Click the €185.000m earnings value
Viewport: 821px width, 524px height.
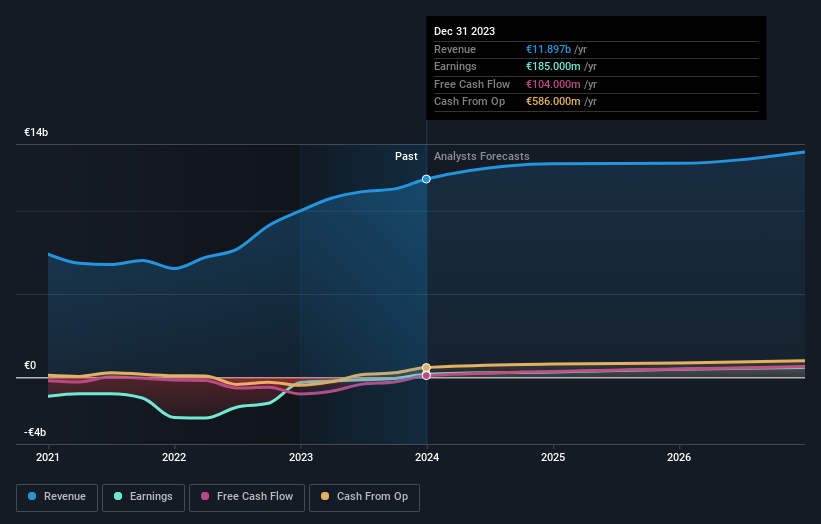tap(553, 66)
